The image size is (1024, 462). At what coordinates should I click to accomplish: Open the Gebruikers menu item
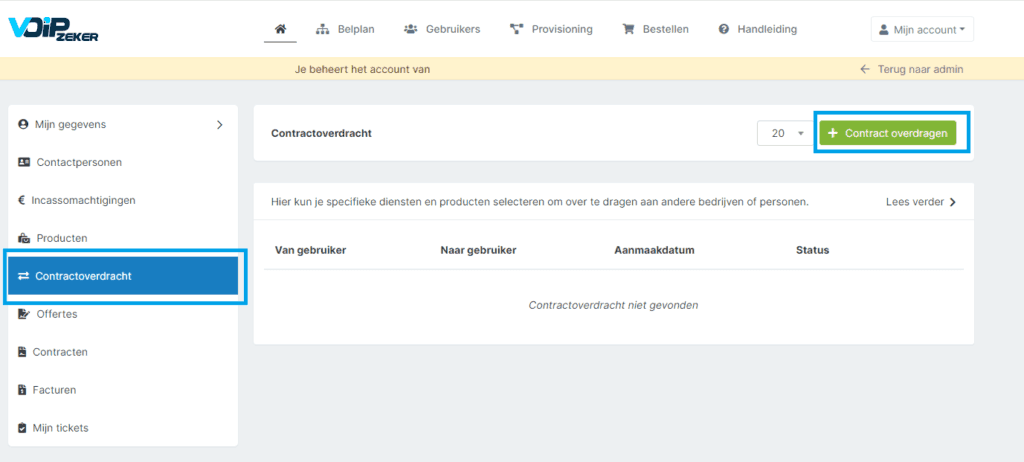(442, 29)
